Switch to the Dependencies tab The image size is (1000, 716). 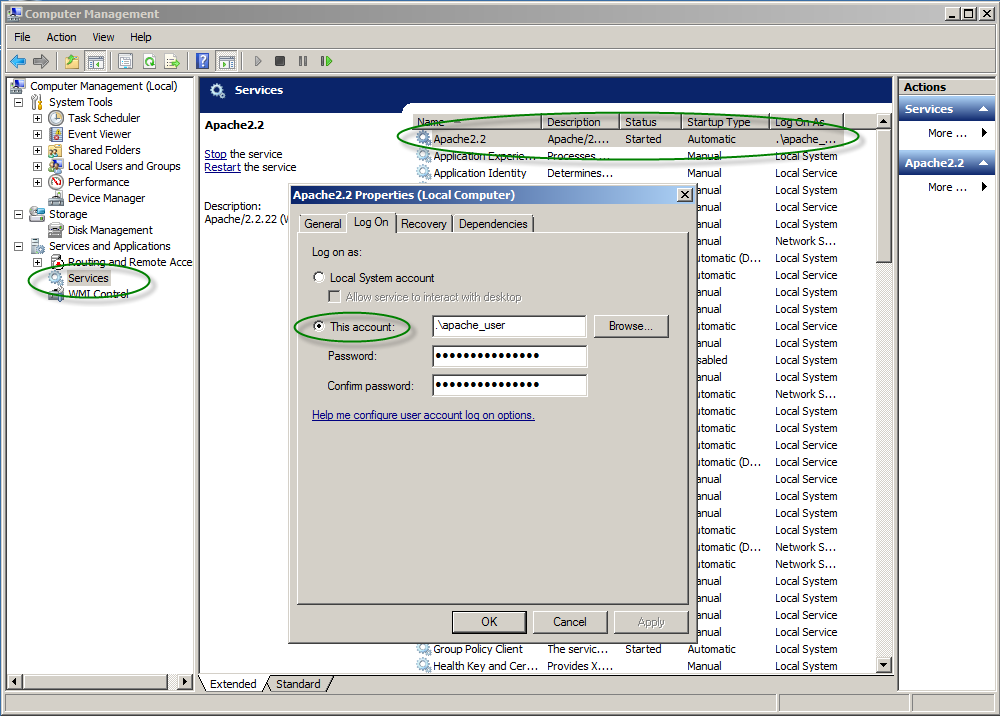(x=493, y=224)
